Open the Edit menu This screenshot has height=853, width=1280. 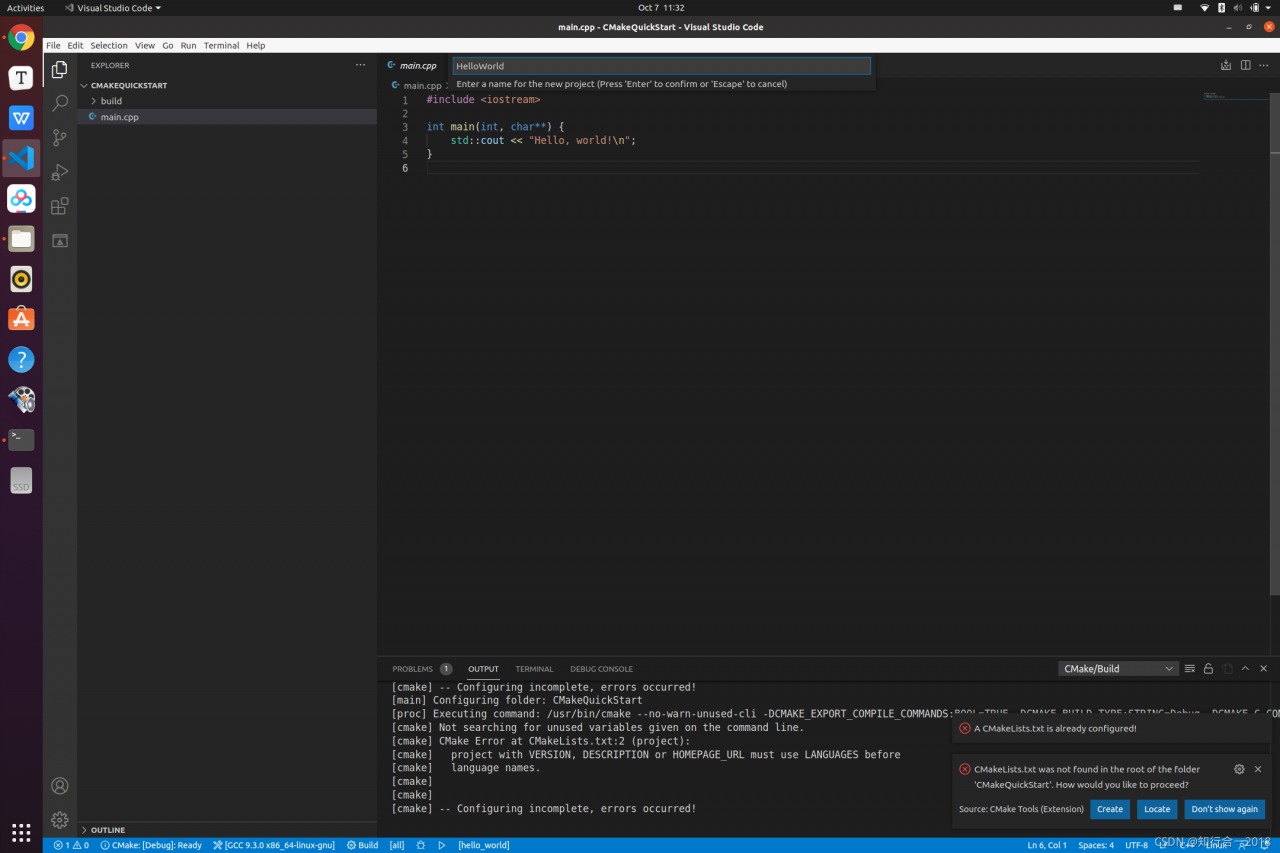point(75,45)
